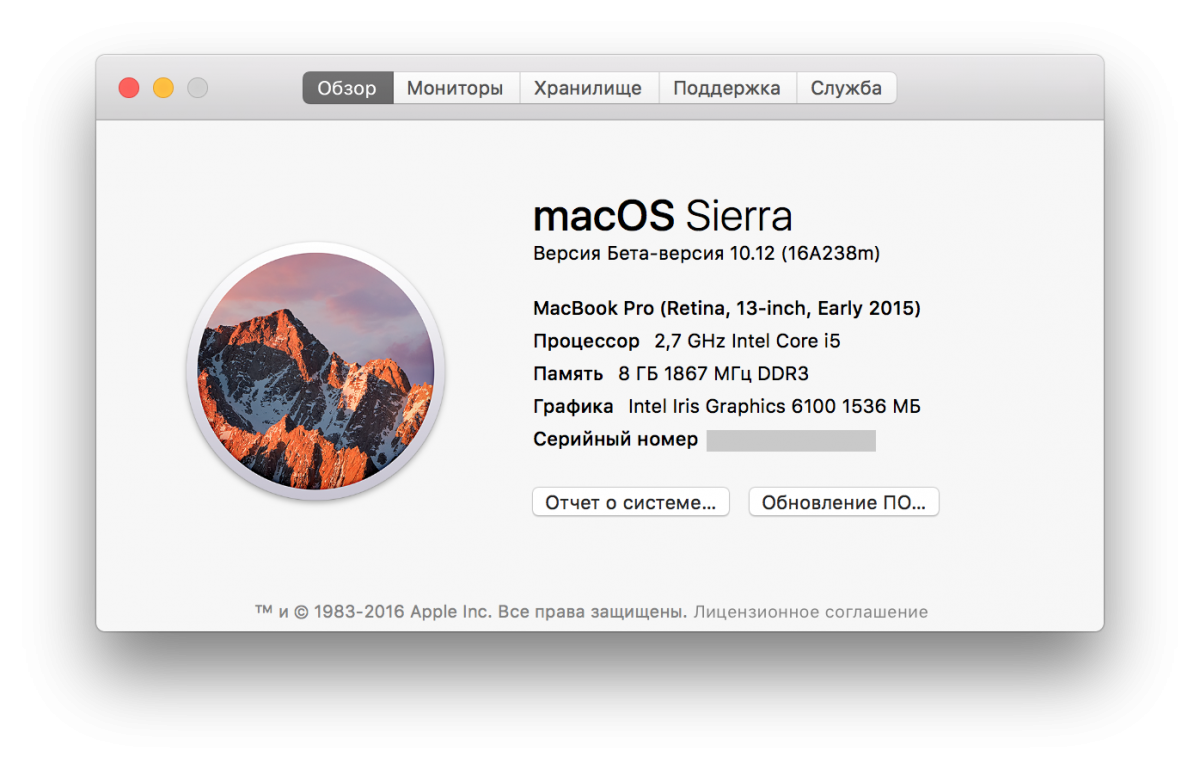This screenshot has width=1200, height=769.
Task: Select the Хранилище tab
Action: click(x=588, y=88)
